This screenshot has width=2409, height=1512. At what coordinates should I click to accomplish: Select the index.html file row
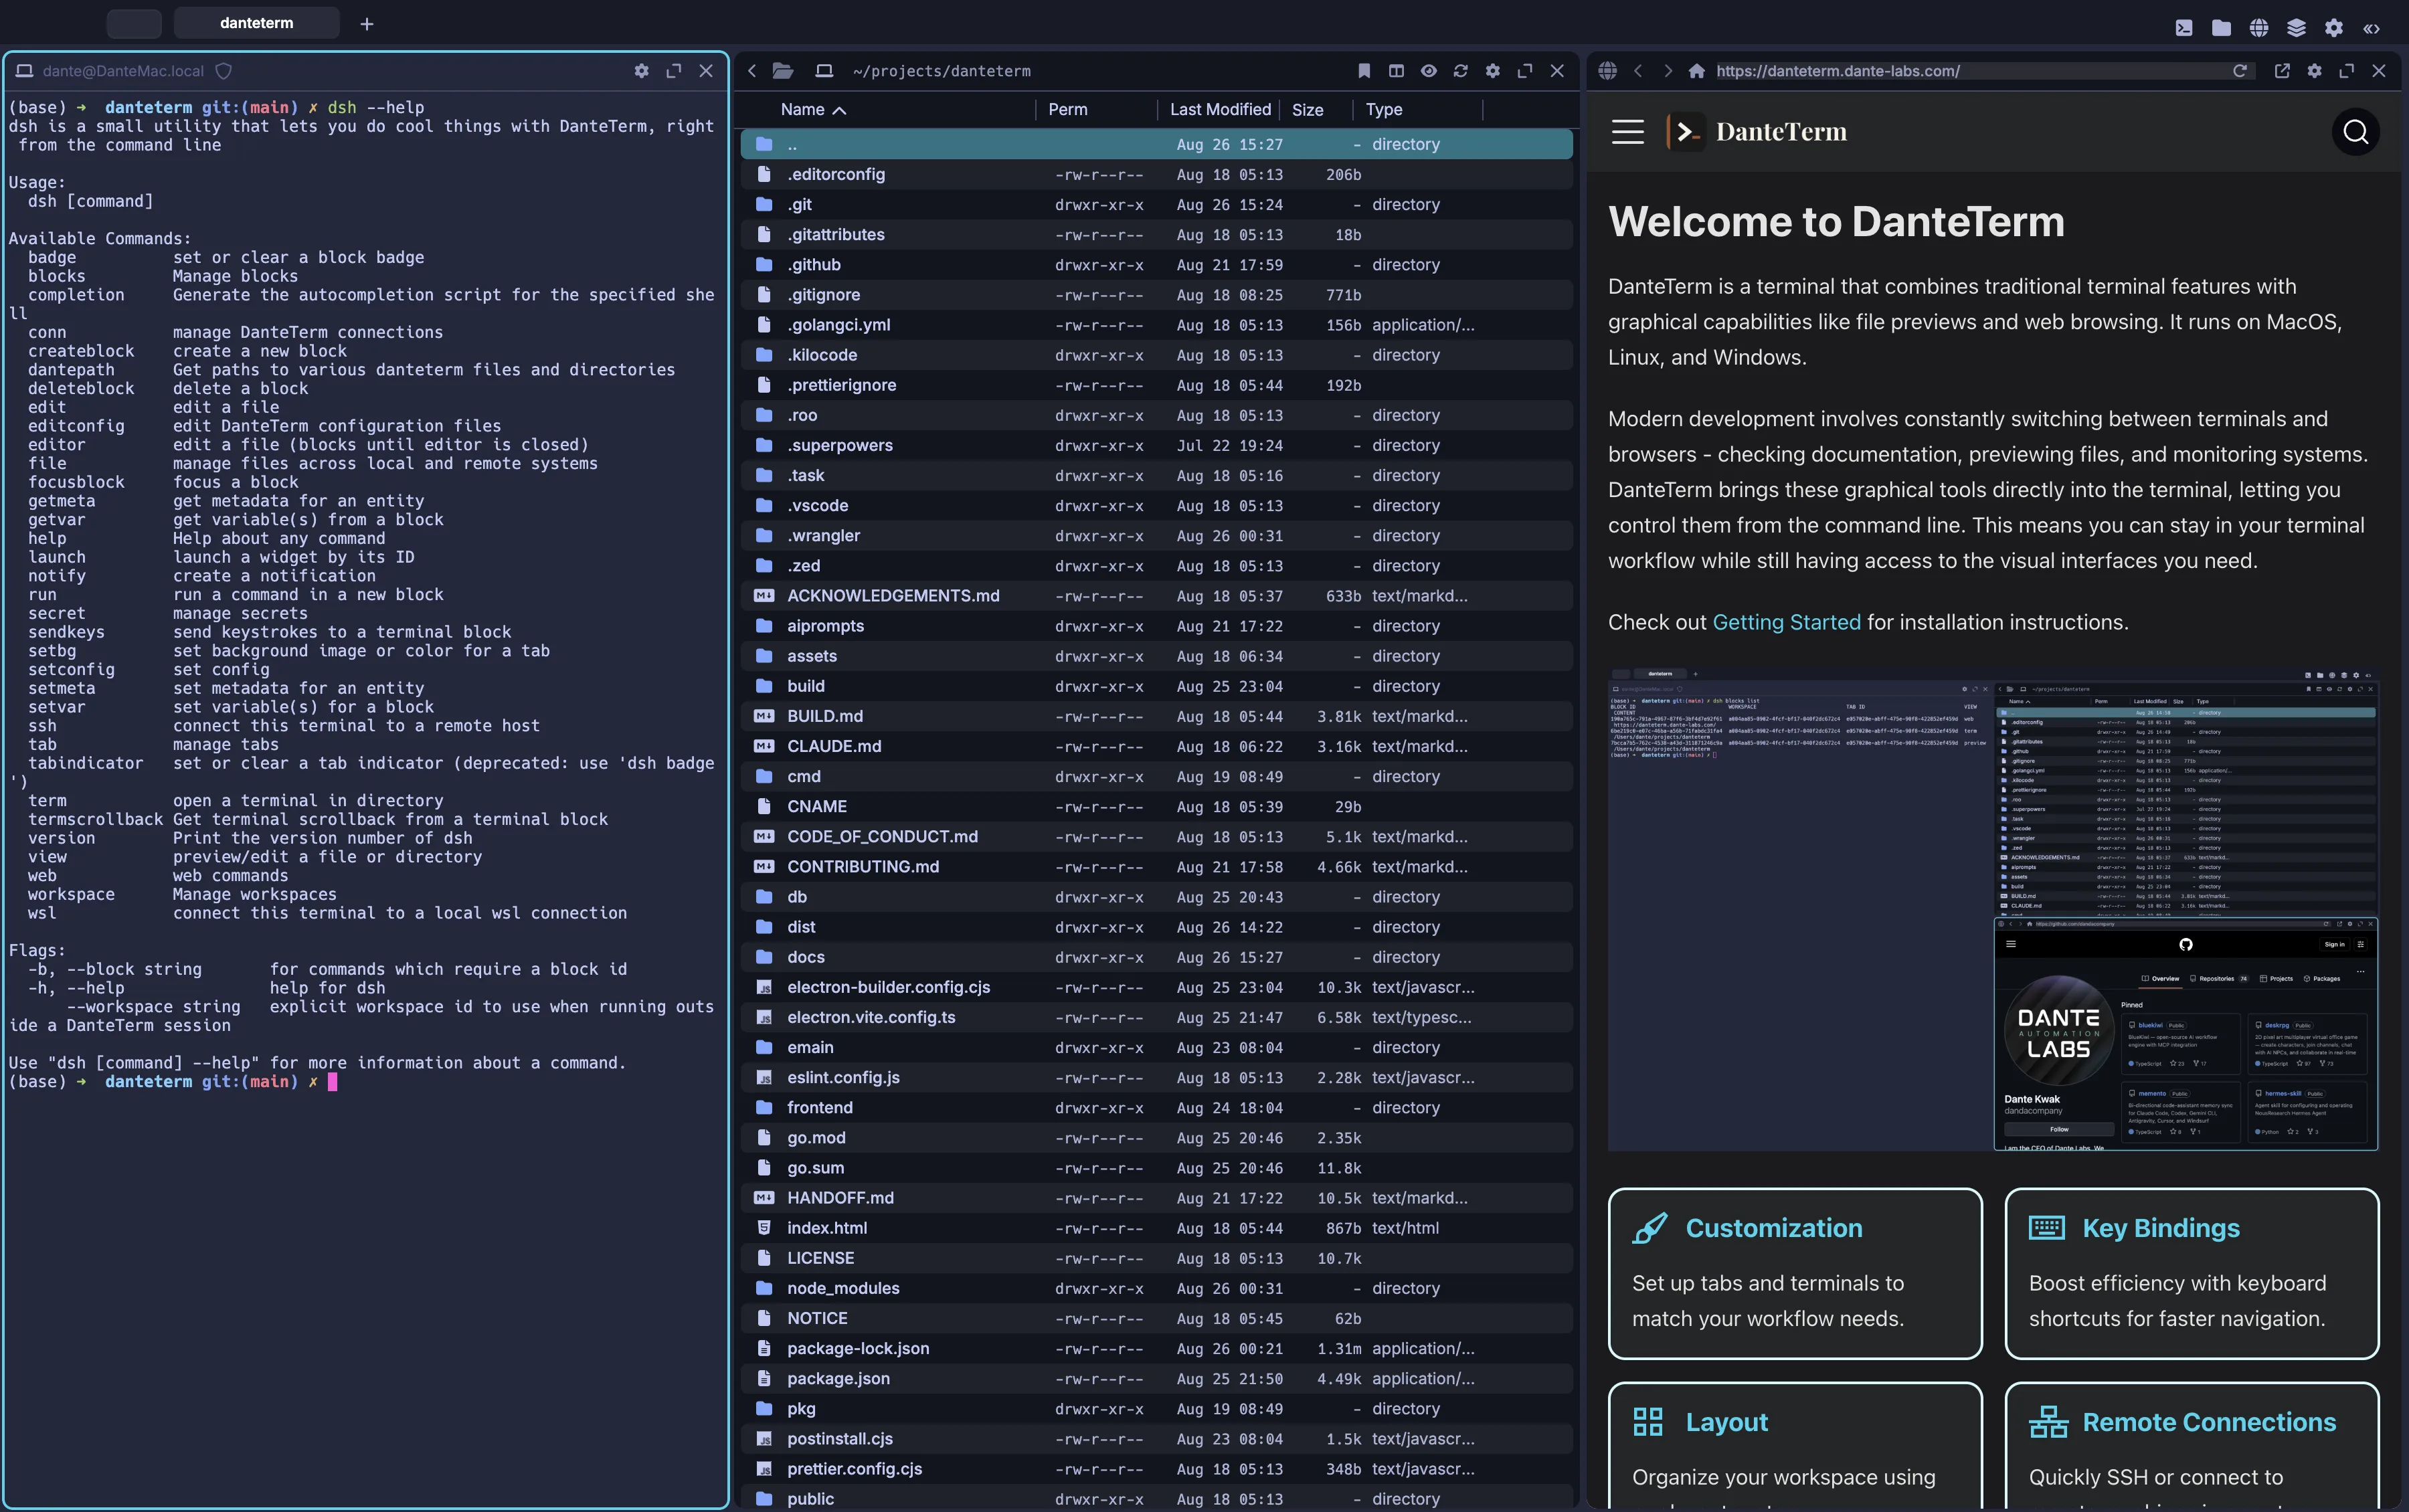1156,1228
